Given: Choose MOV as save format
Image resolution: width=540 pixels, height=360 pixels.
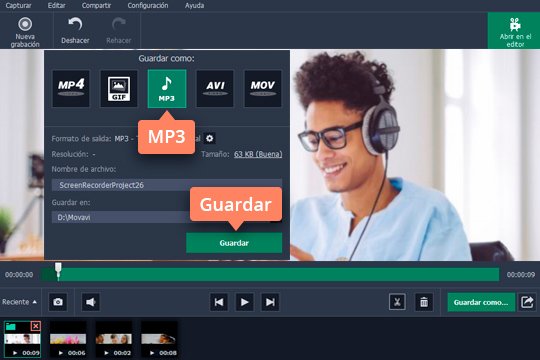Looking at the screenshot, I should click(x=263, y=89).
